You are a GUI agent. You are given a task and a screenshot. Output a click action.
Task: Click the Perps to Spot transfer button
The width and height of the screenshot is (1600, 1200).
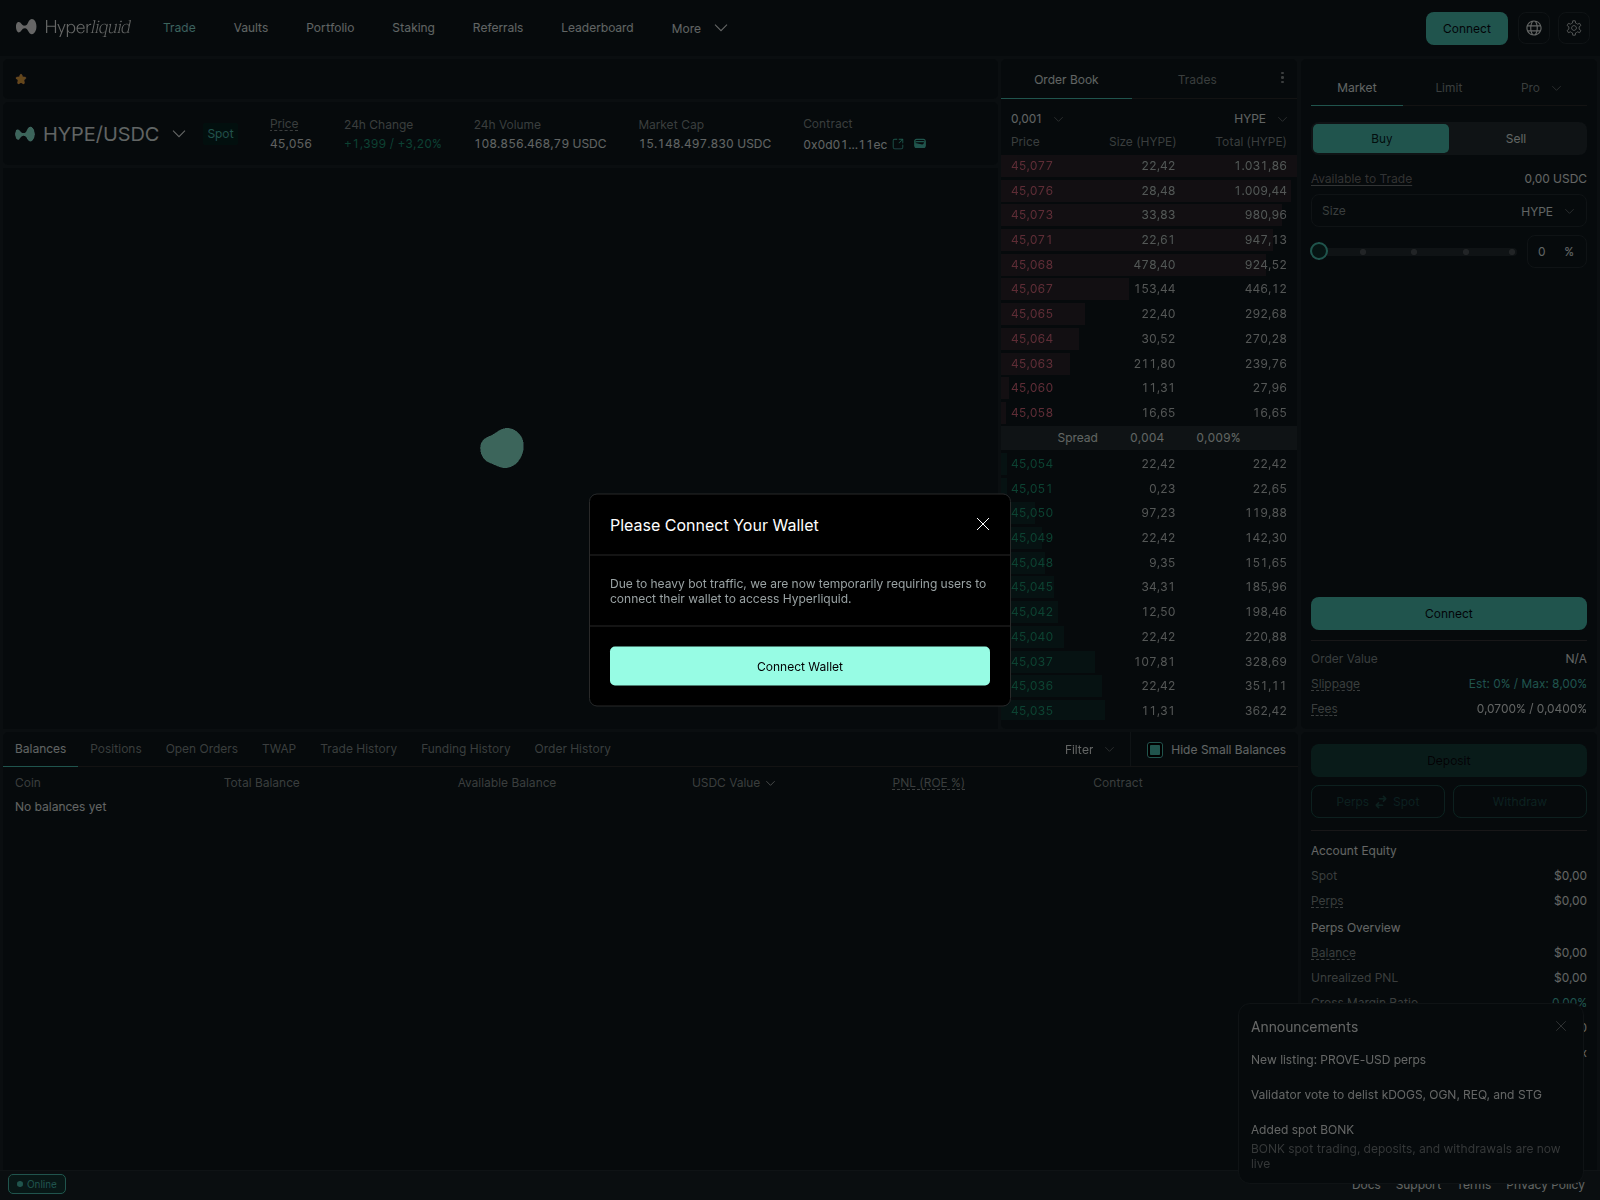coord(1377,802)
